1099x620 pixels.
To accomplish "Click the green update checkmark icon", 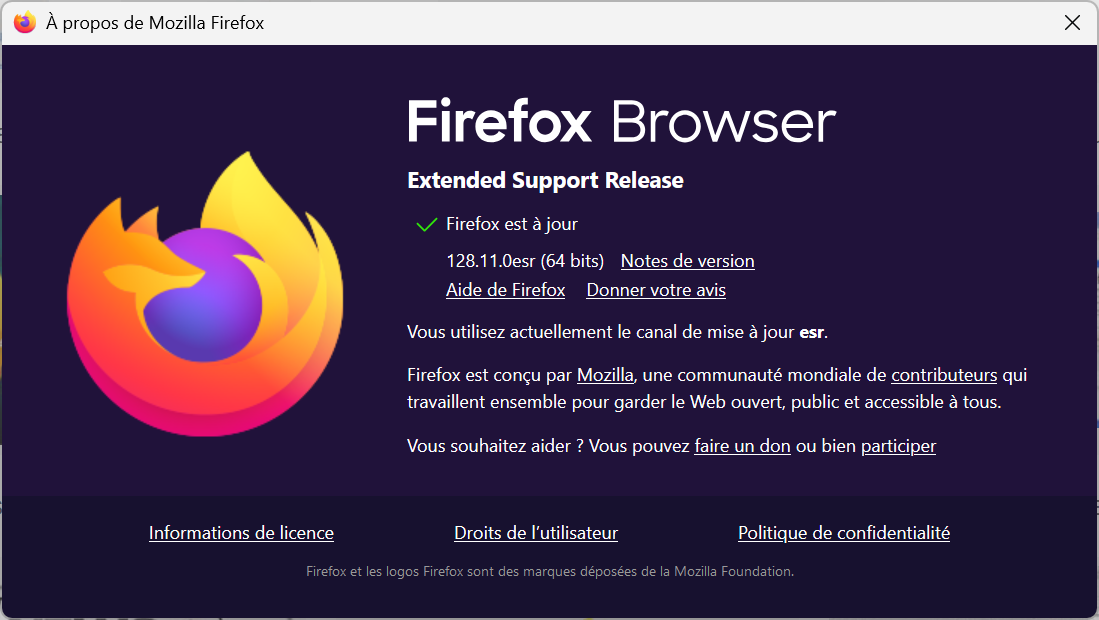I will (426, 225).
